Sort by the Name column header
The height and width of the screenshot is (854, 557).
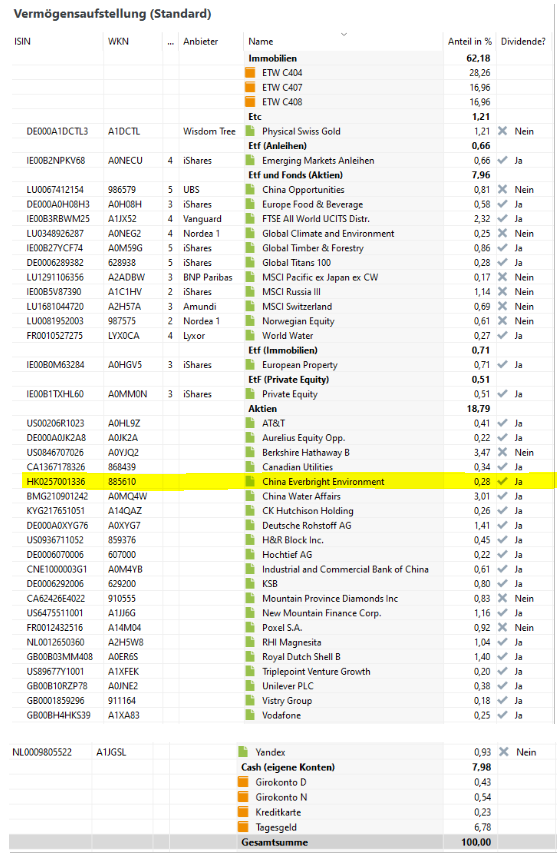(x=261, y=41)
